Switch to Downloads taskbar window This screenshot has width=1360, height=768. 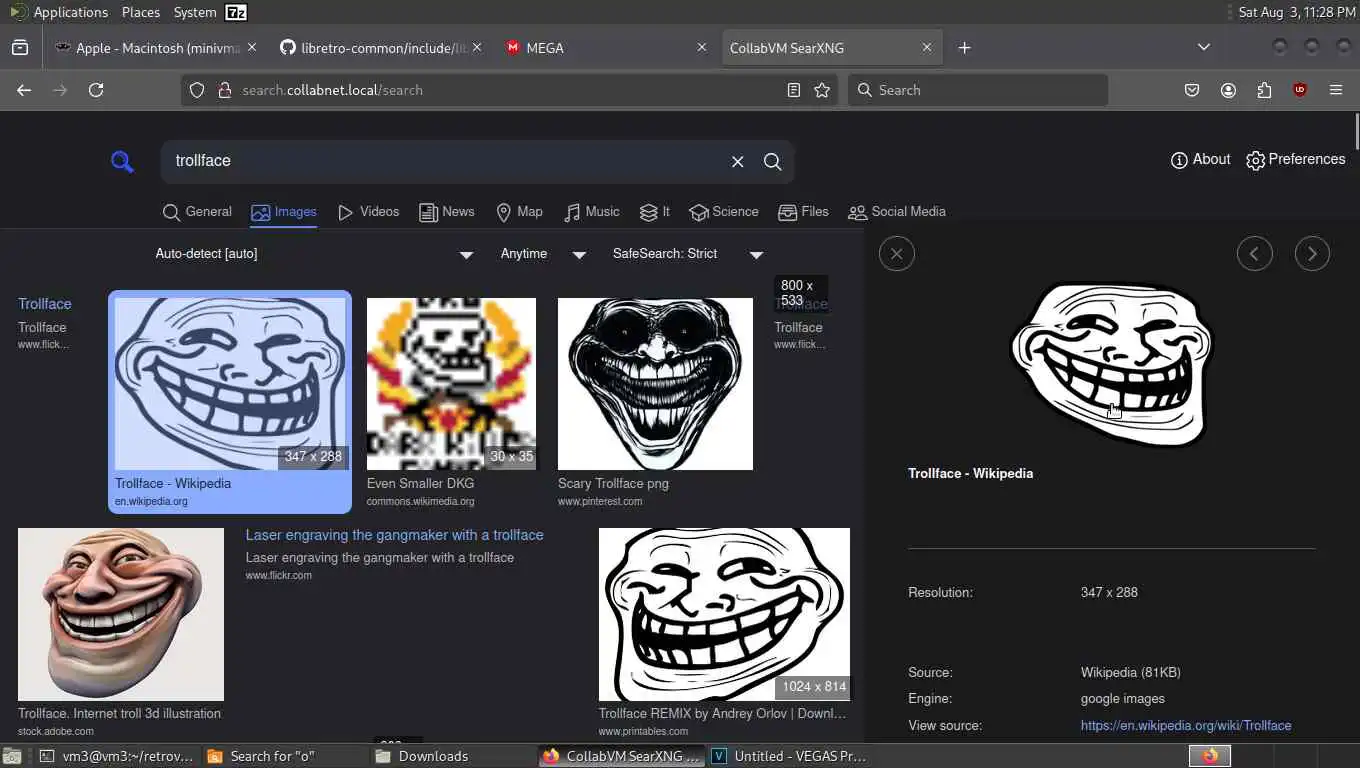coord(450,756)
